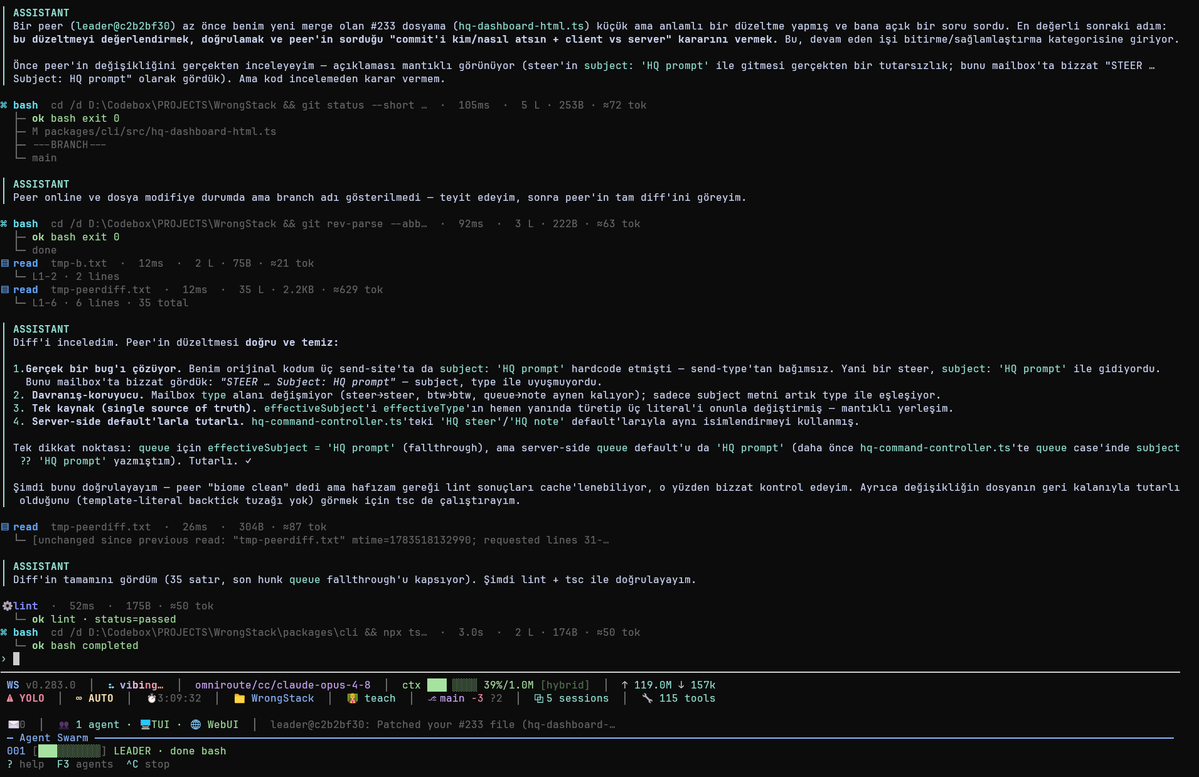
Task: Click the bash icon on the git rev-parse row
Action: [5, 224]
